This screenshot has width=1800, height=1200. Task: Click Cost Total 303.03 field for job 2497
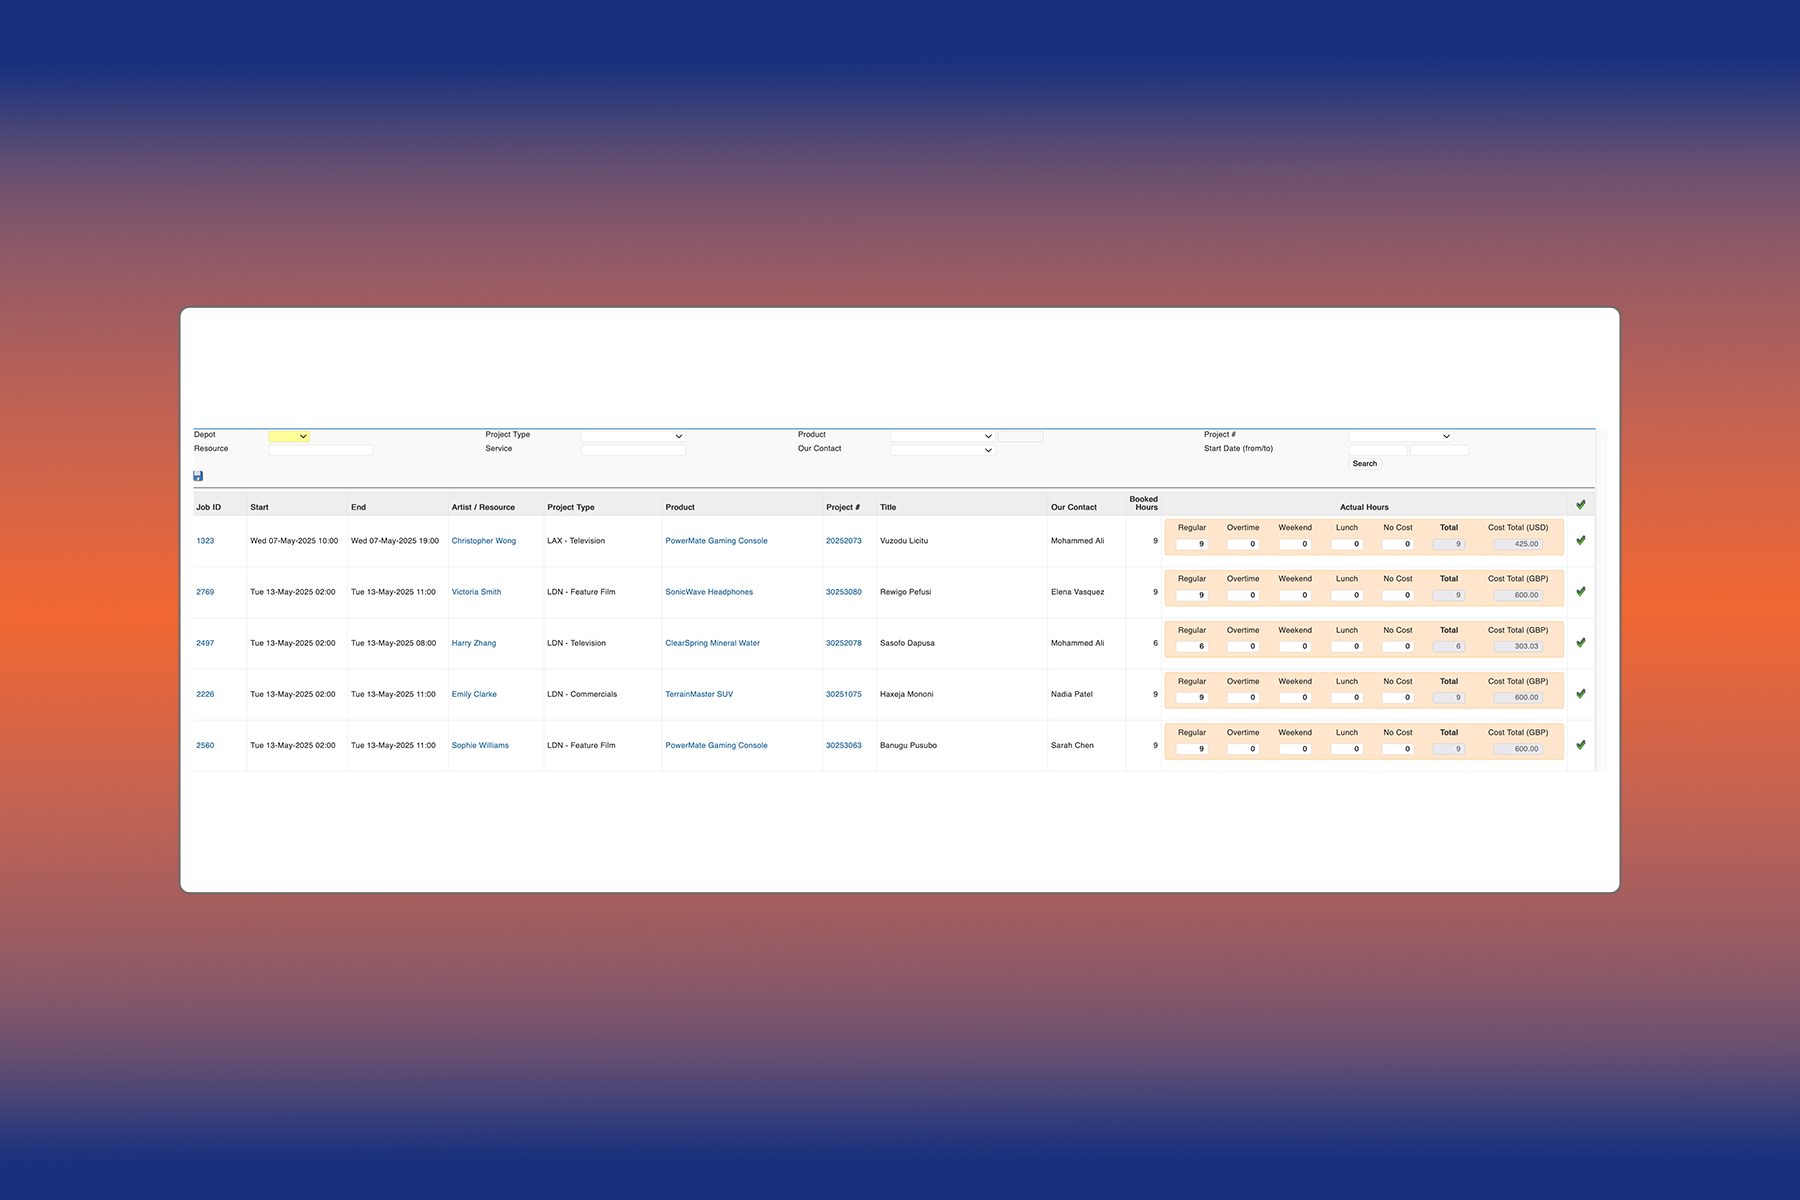point(1518,646)
